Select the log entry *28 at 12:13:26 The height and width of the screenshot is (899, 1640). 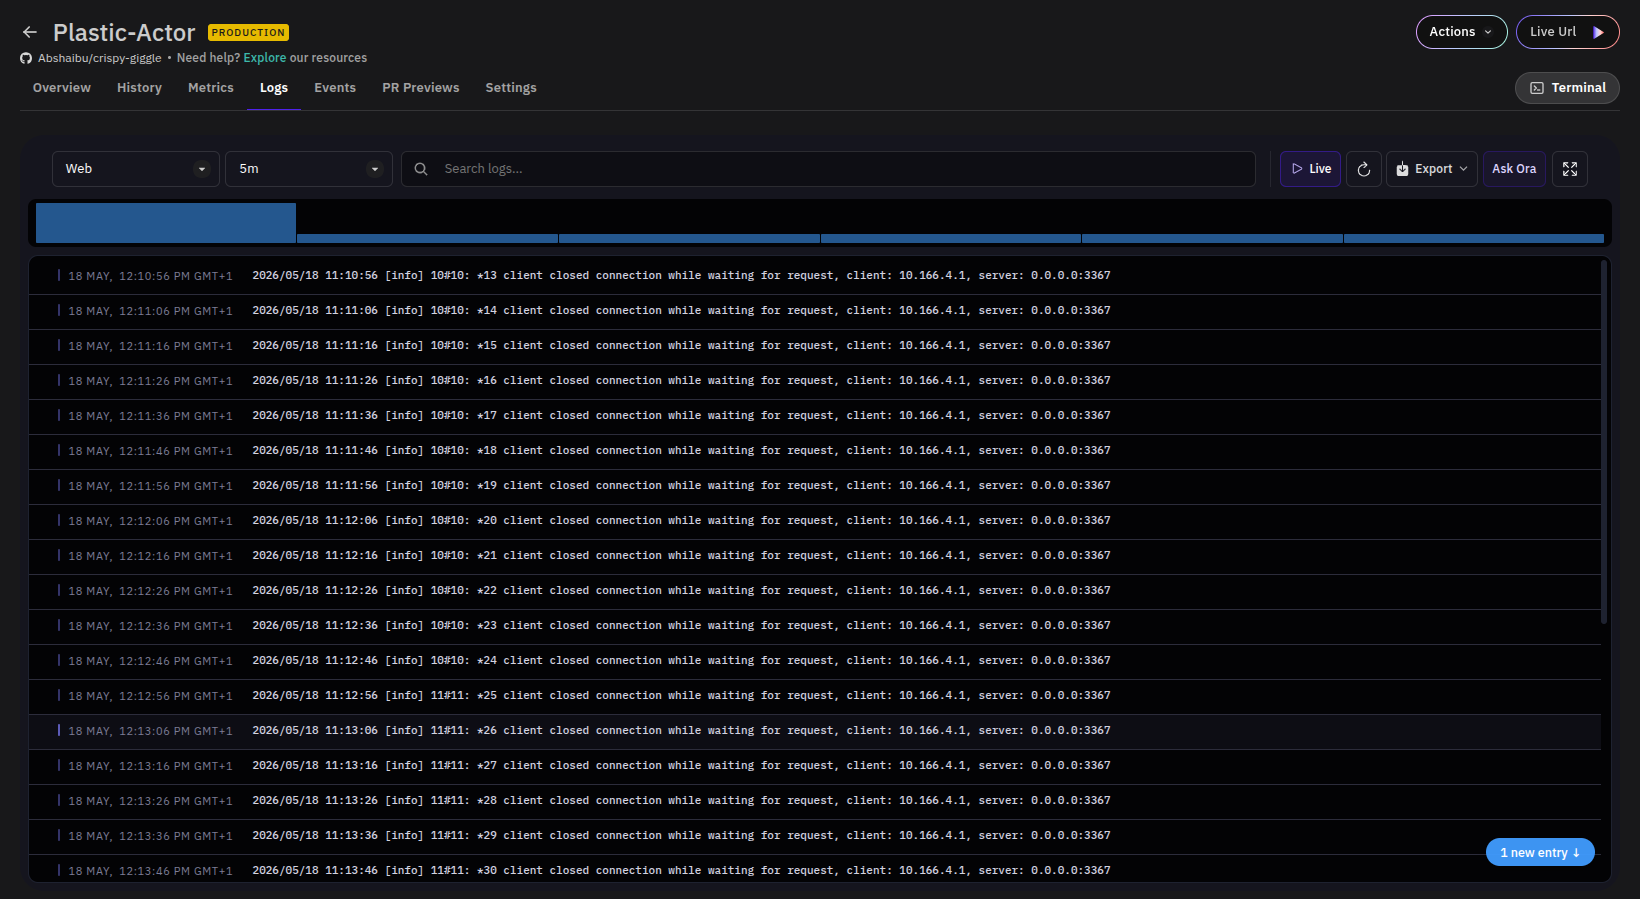pyautogui.click(x=815, y=801)
